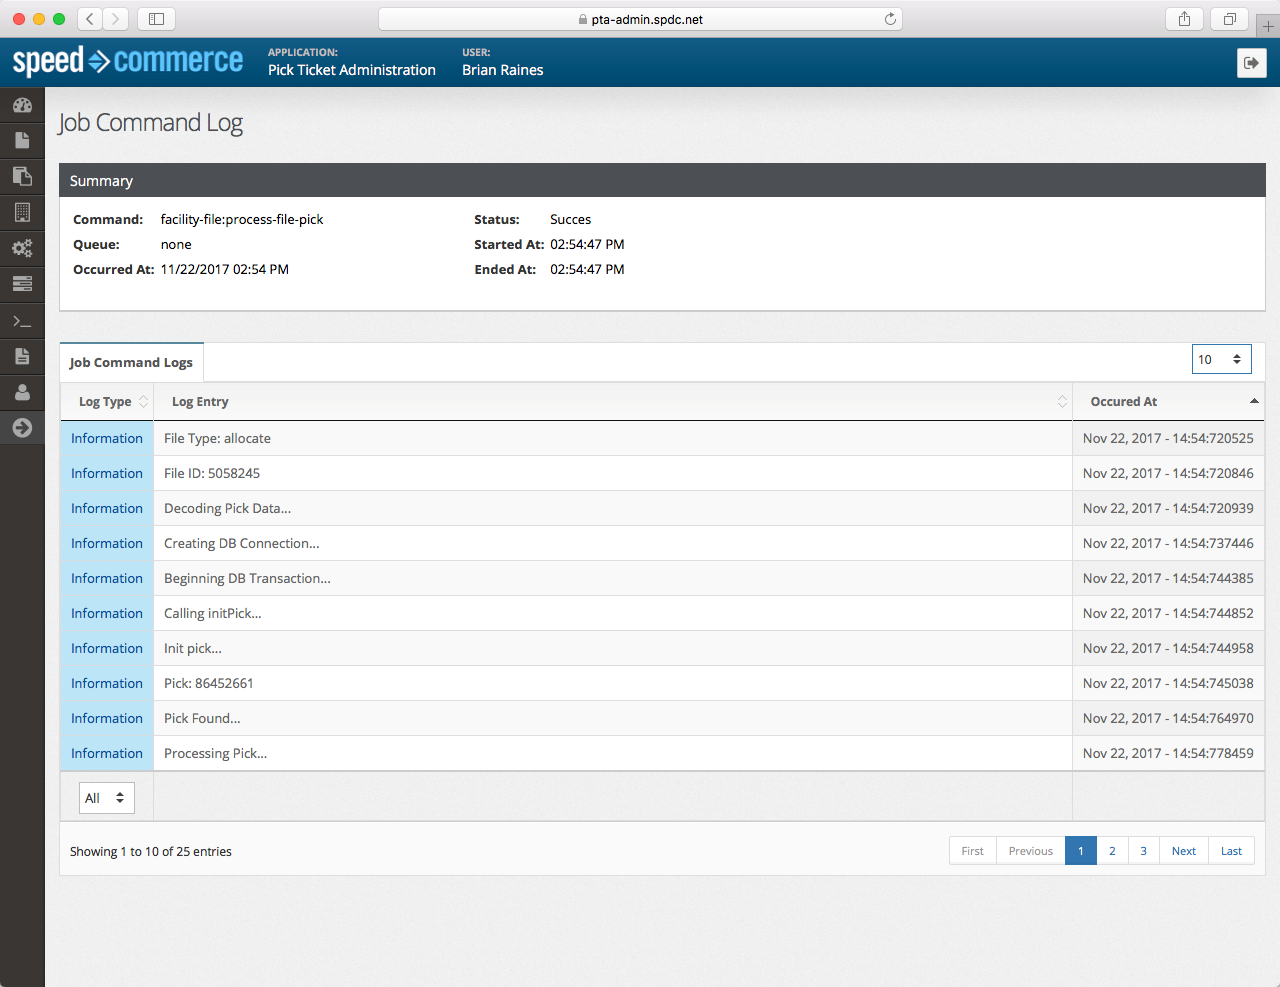Click timestamp 14:54:737446 cell
1280x987 pixels.
point(1168,543)
